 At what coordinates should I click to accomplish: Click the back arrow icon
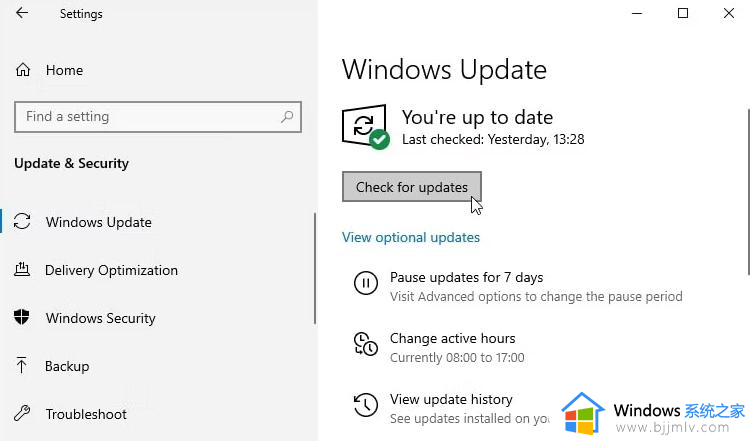(22, 13)
